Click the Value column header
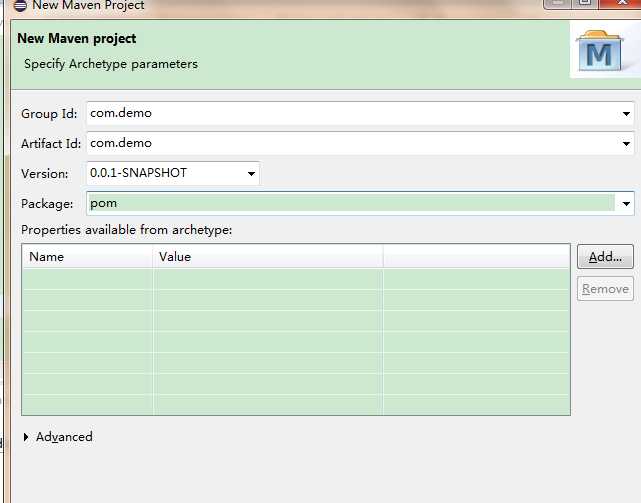 (x=268, y=256)
